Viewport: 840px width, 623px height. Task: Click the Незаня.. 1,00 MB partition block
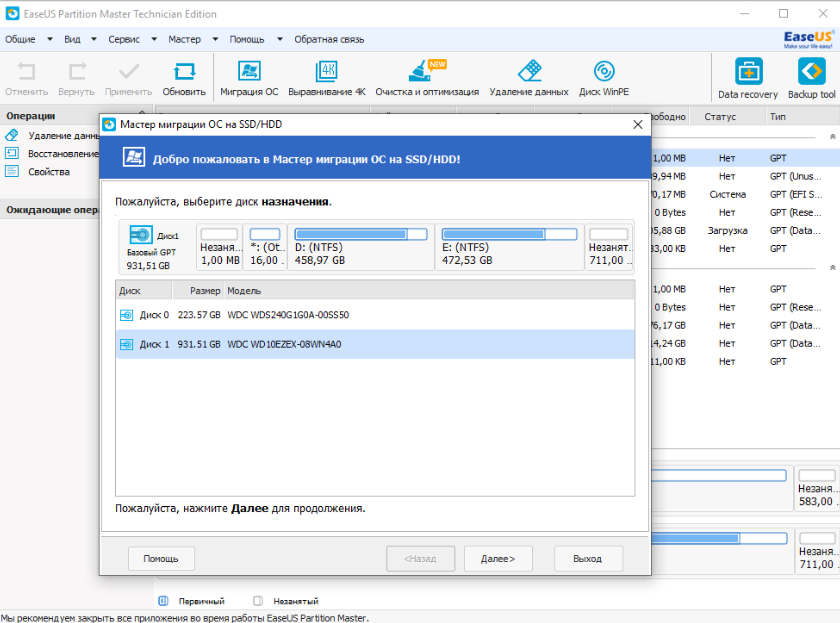point(220,247)
